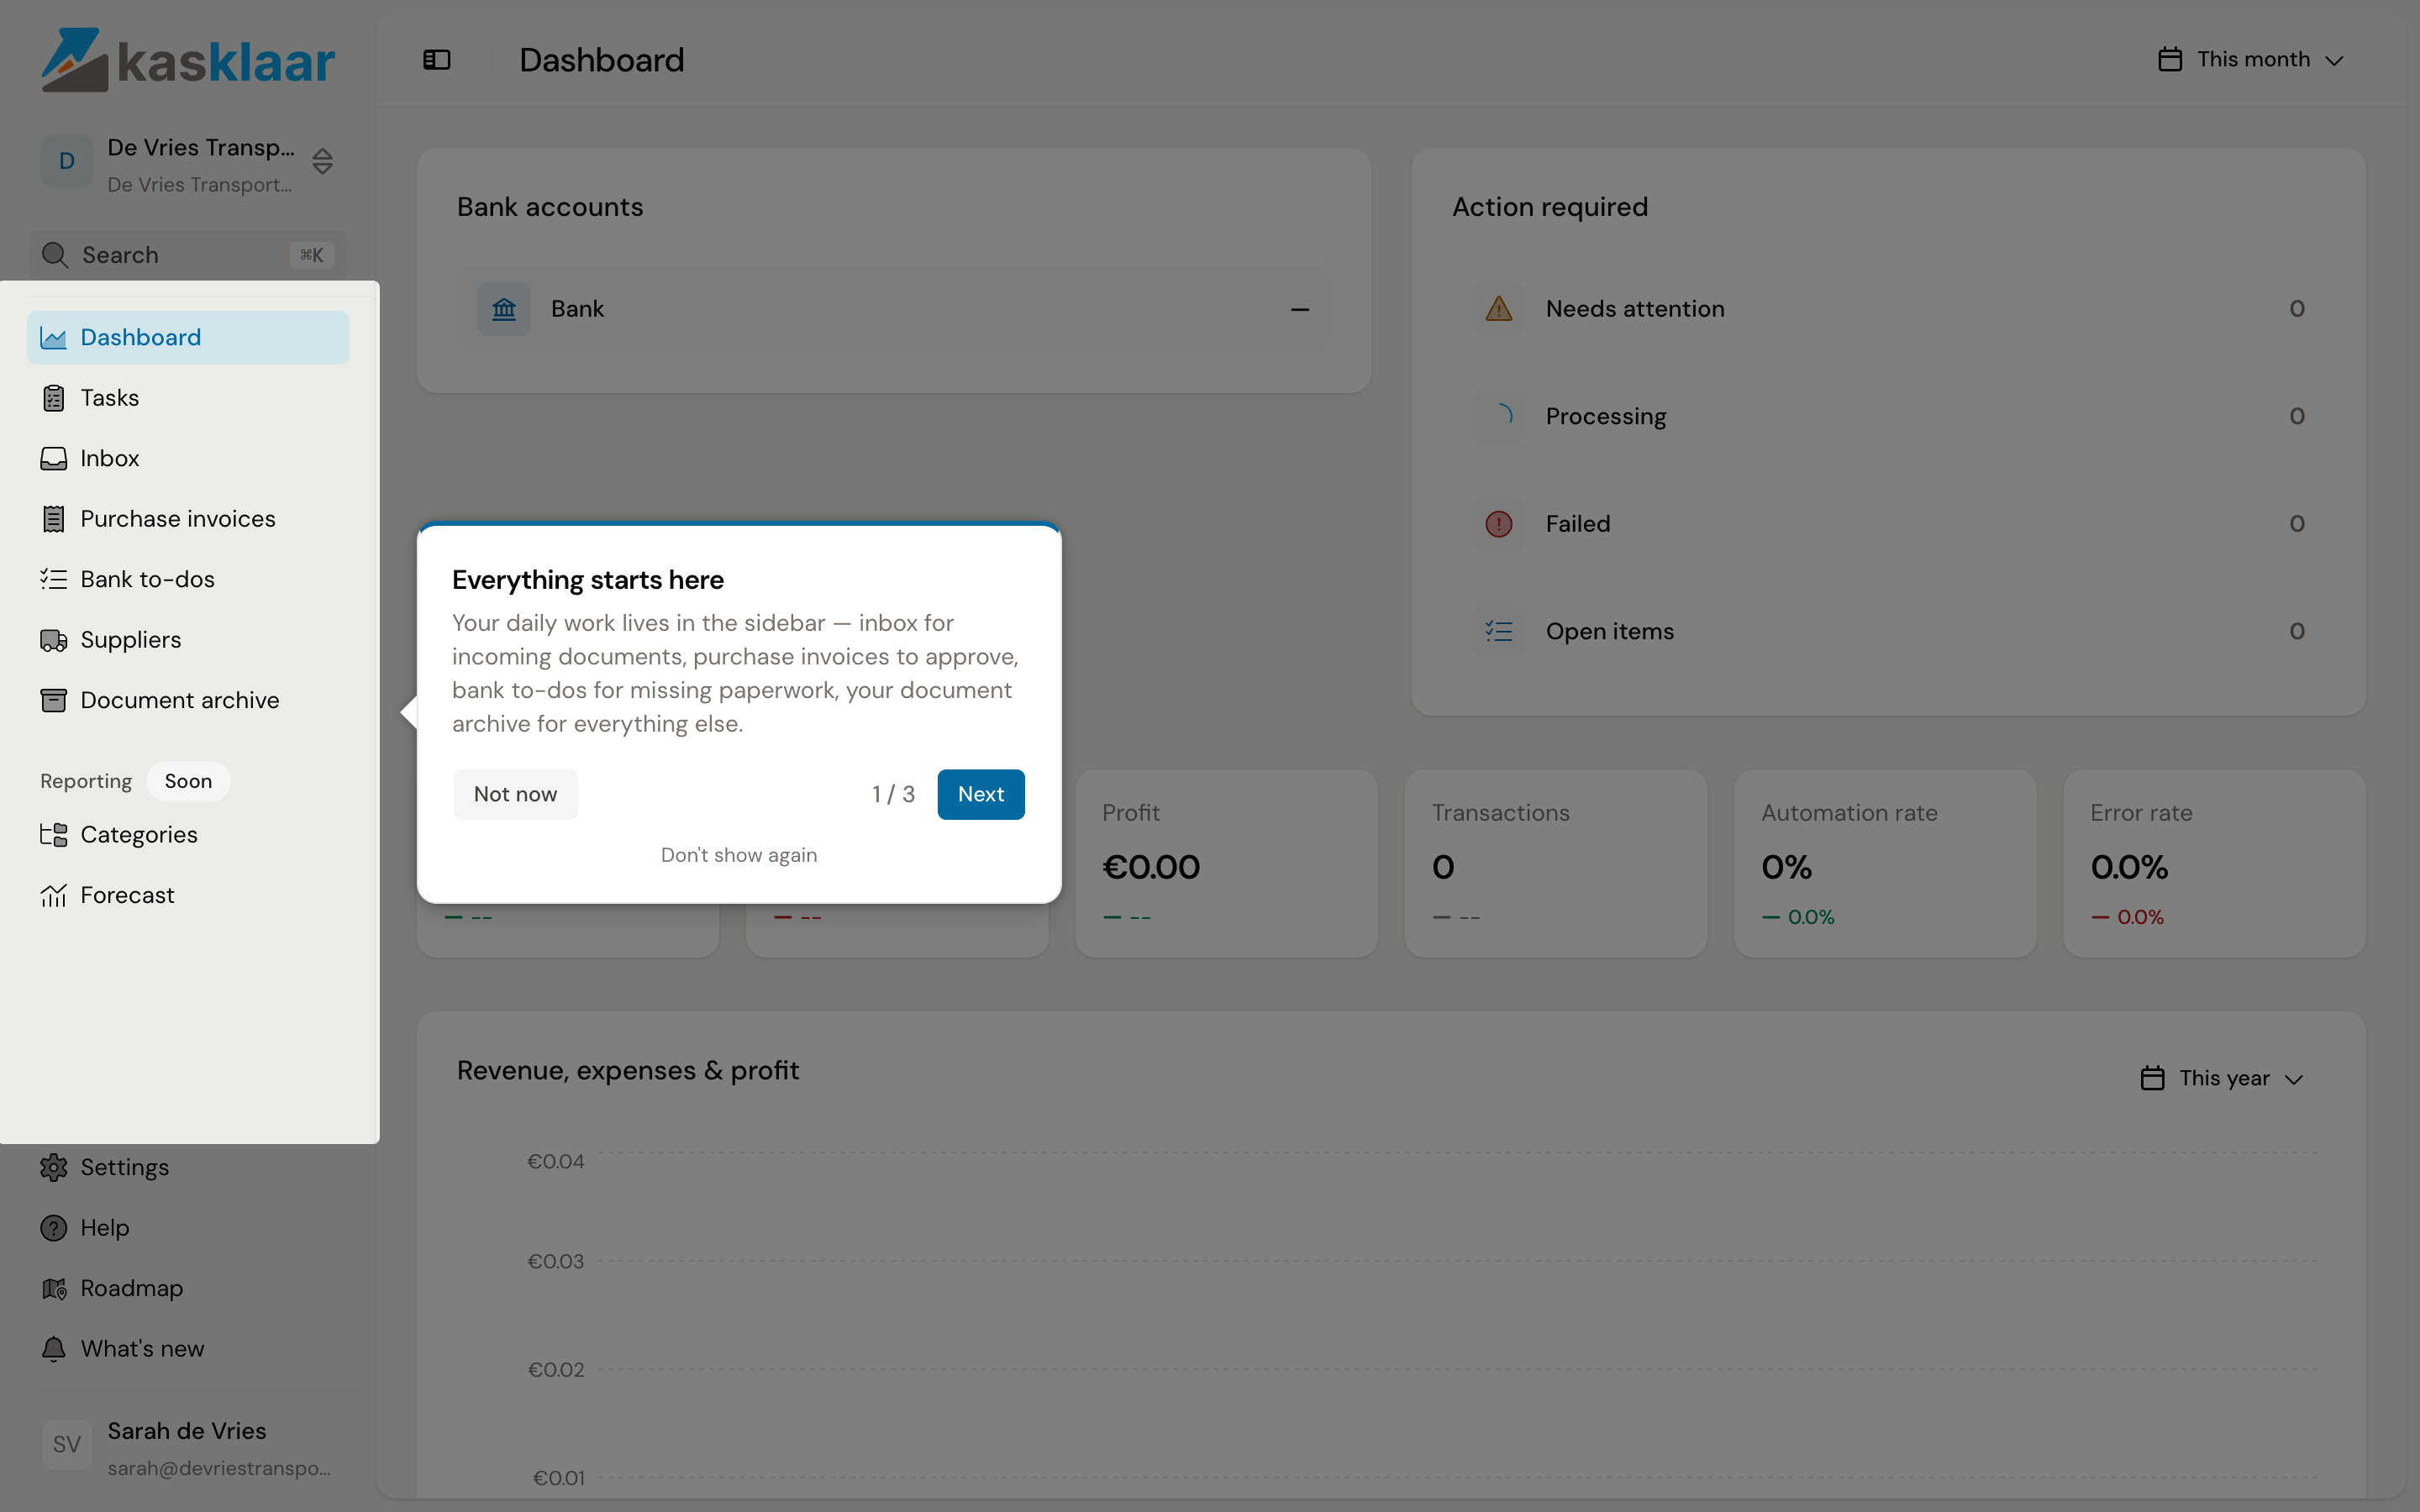Click the kasklaar logo
Viewport: 2420px width, 1512px height.
[x=188, y=60]
